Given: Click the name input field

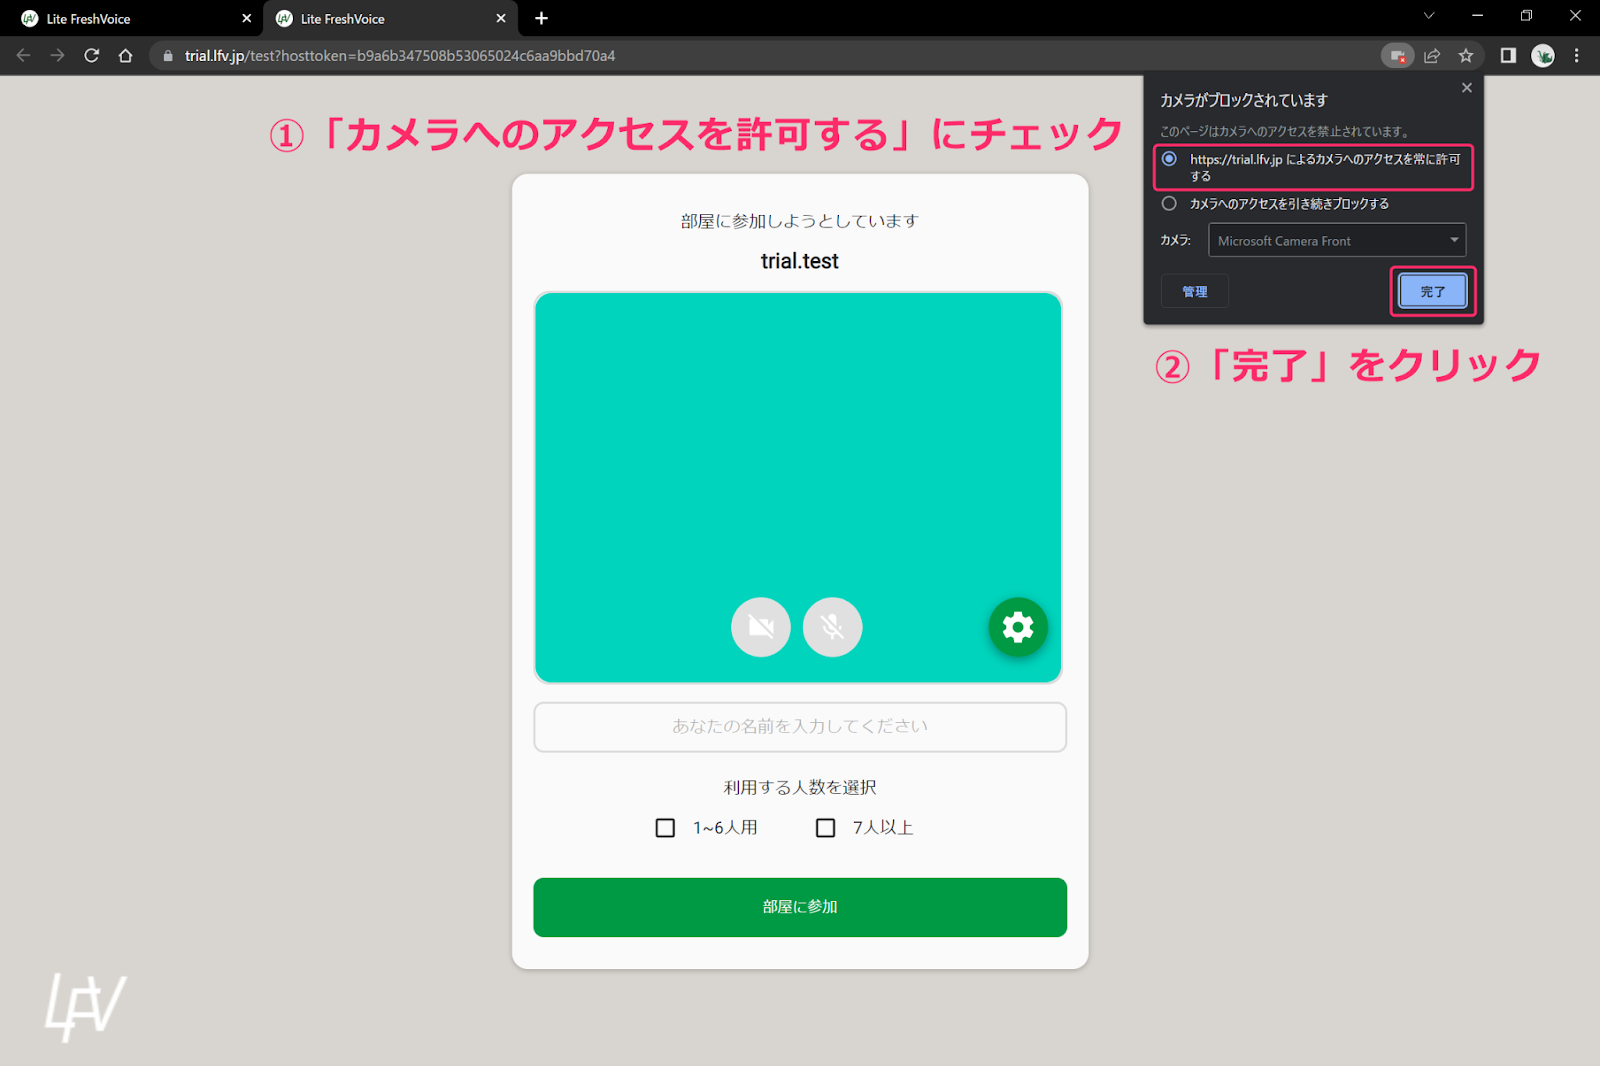Looking at the screenshot, I should pyautogui.click(x=800, y=727).
